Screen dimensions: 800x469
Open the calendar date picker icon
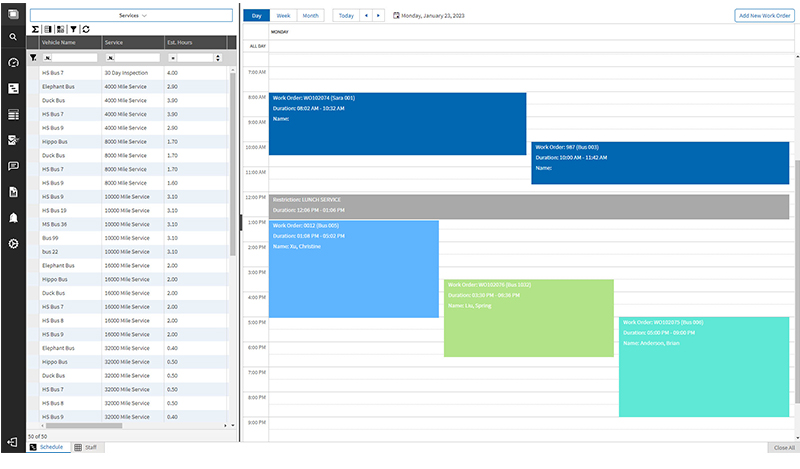pos(396,15)
